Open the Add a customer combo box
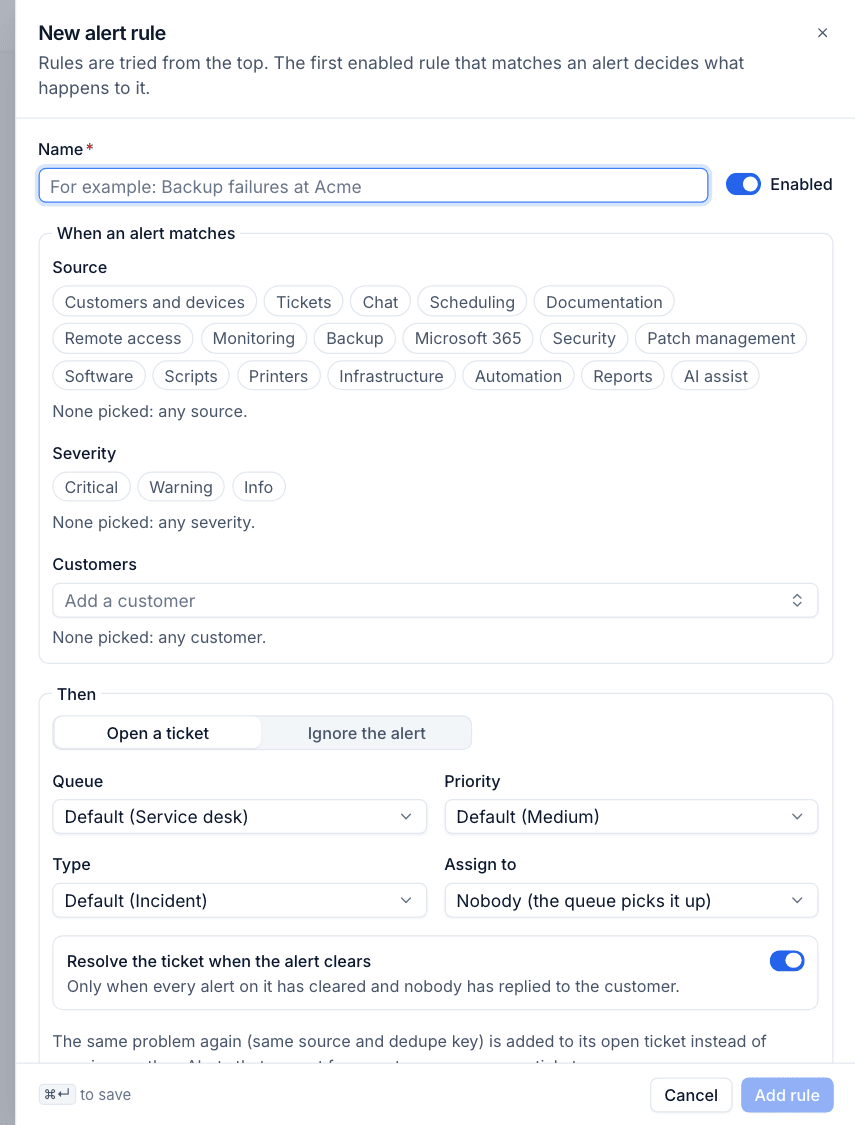The height and width of the screenshot is (1125, 855). [x=435, y=601]
